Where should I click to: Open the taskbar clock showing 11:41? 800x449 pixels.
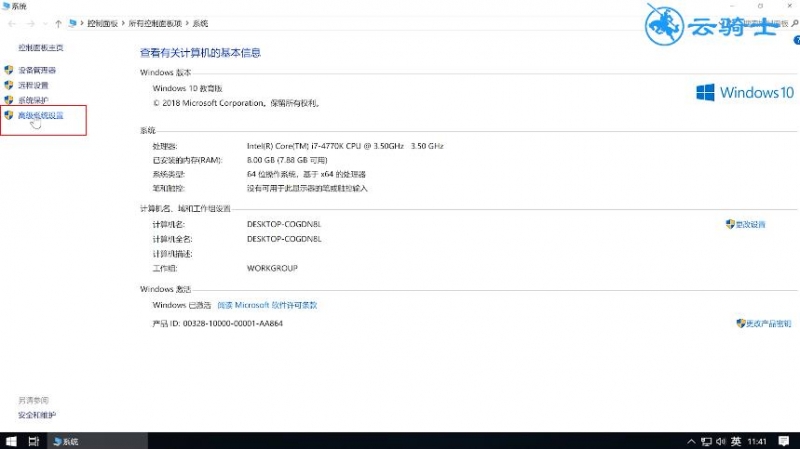(x=757, y=441)
